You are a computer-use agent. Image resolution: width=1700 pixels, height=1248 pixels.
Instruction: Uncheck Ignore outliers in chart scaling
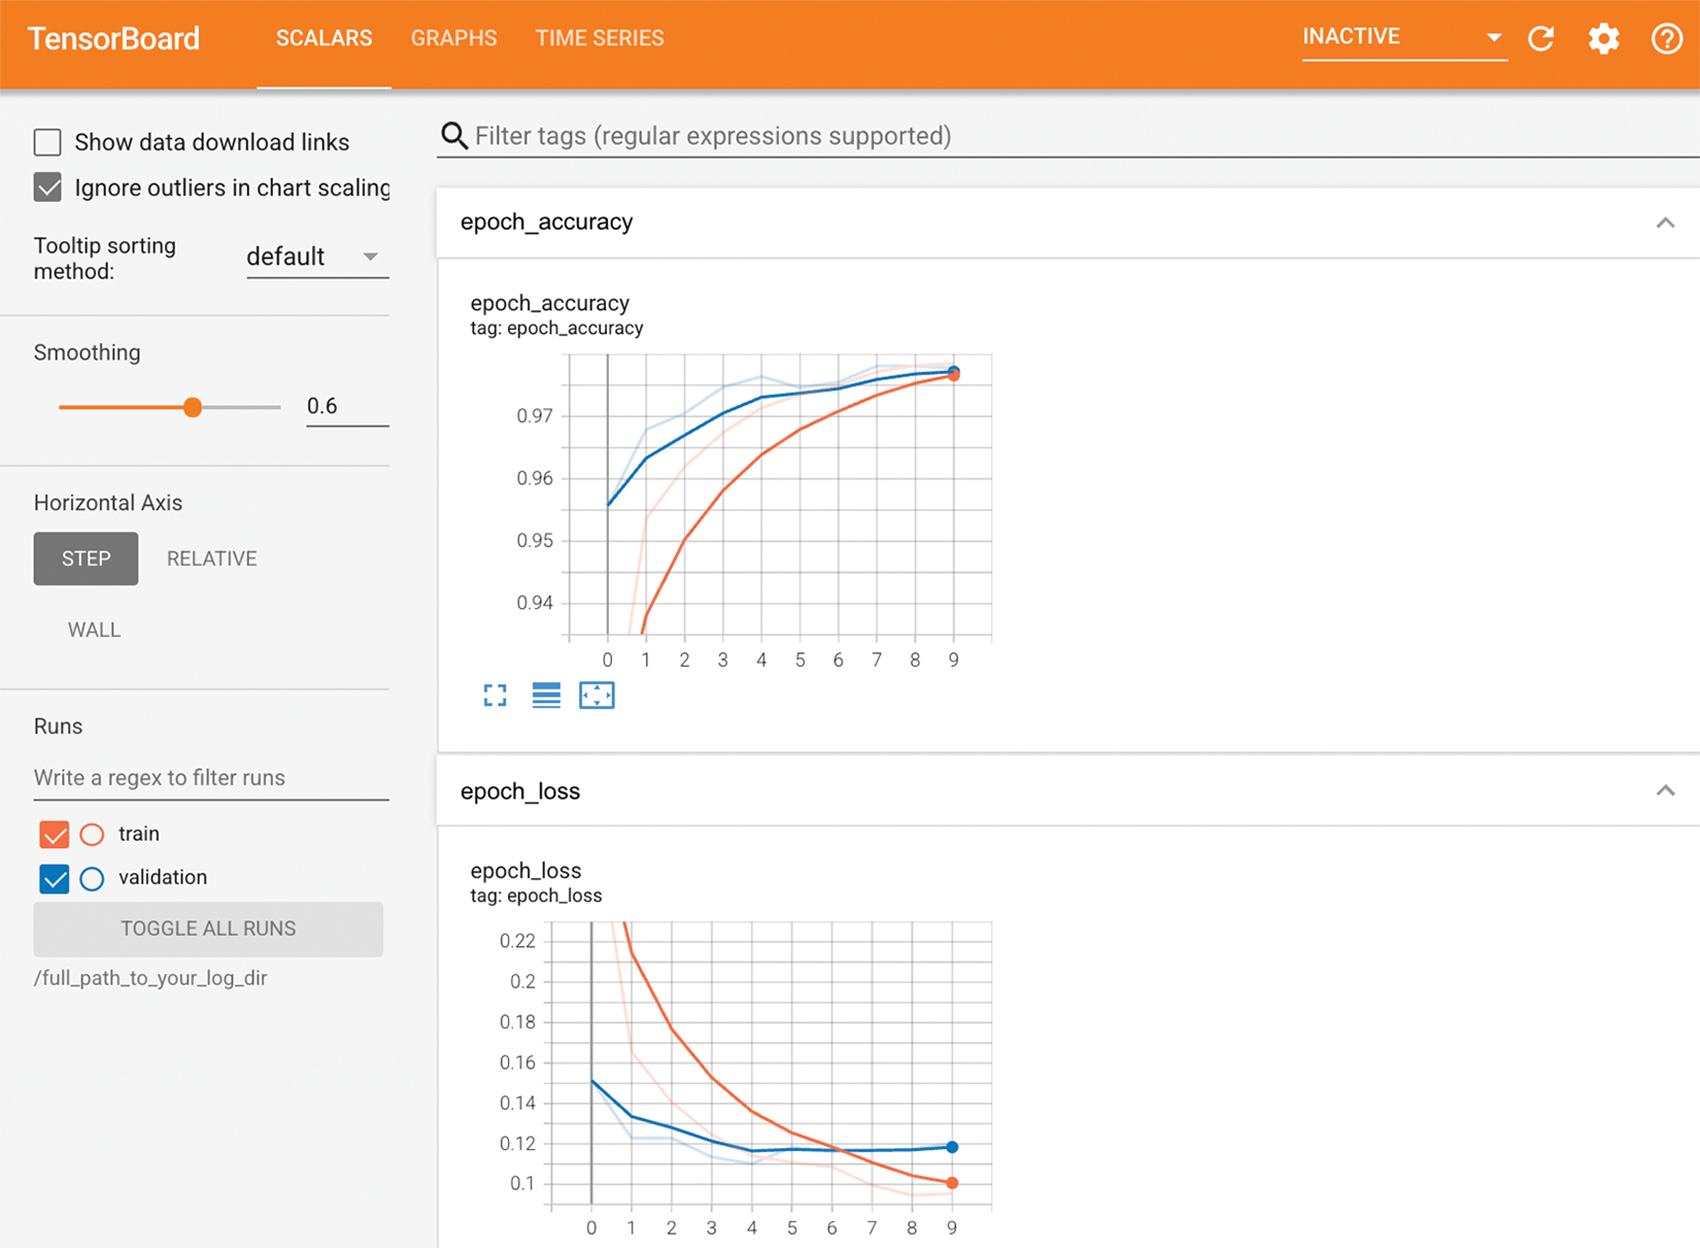[48, 188]
